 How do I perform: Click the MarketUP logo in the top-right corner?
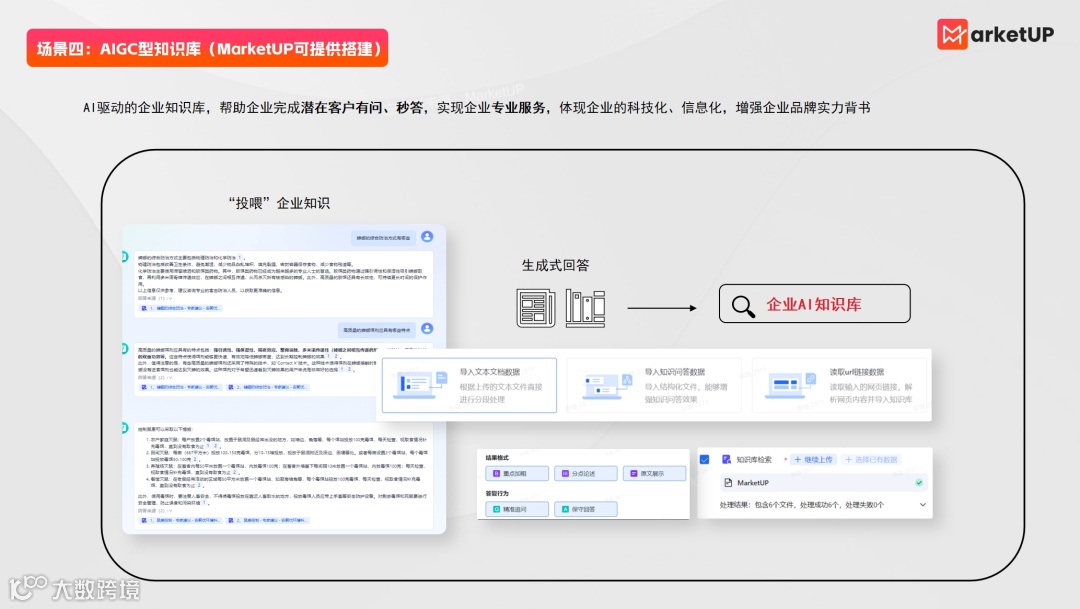coord(995,33)
